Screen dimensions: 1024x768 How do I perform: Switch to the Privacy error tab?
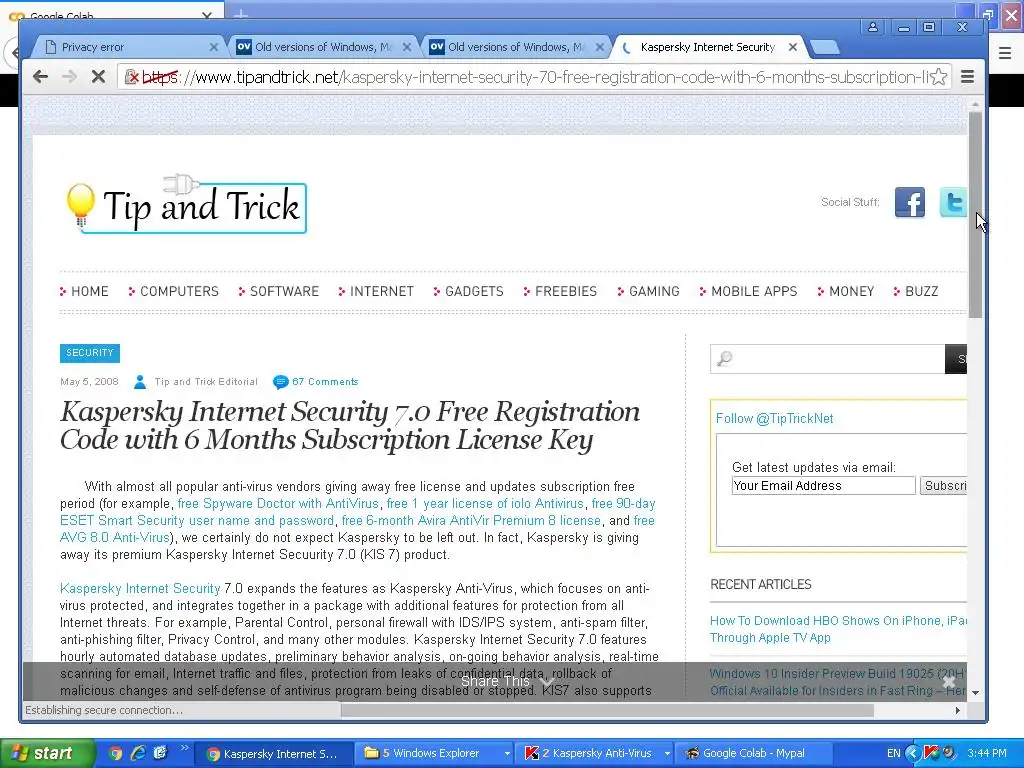124,47
